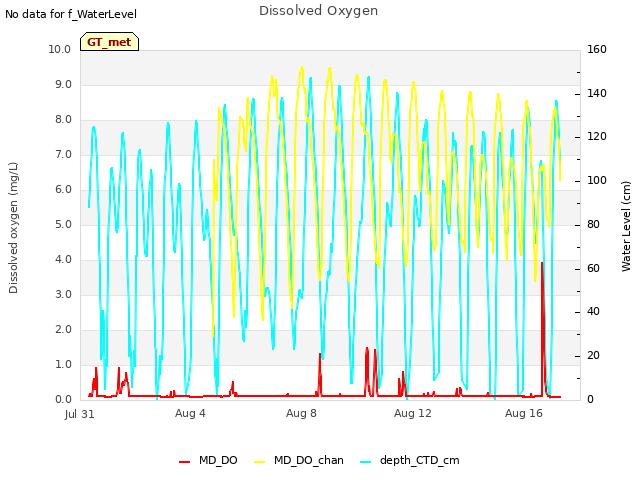Click the Aug 4 date tick label
640x480 pixels.
(x=190, y=413)
